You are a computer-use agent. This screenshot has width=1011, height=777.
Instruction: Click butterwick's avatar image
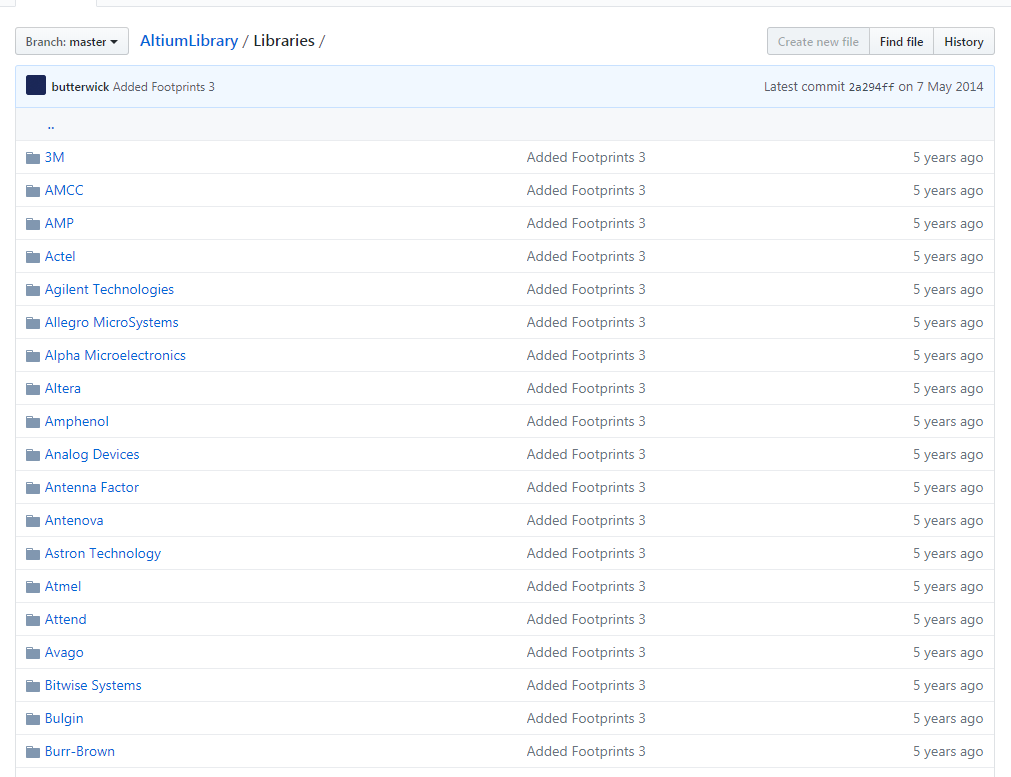tap(36, 86)
